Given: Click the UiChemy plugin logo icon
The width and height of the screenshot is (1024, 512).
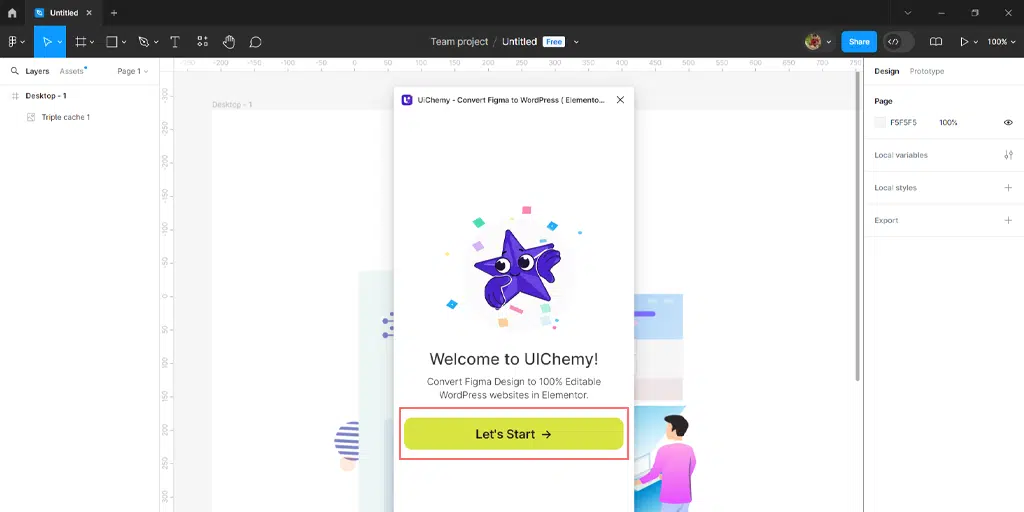Looking at the screenshot, I should coord(407,100).
